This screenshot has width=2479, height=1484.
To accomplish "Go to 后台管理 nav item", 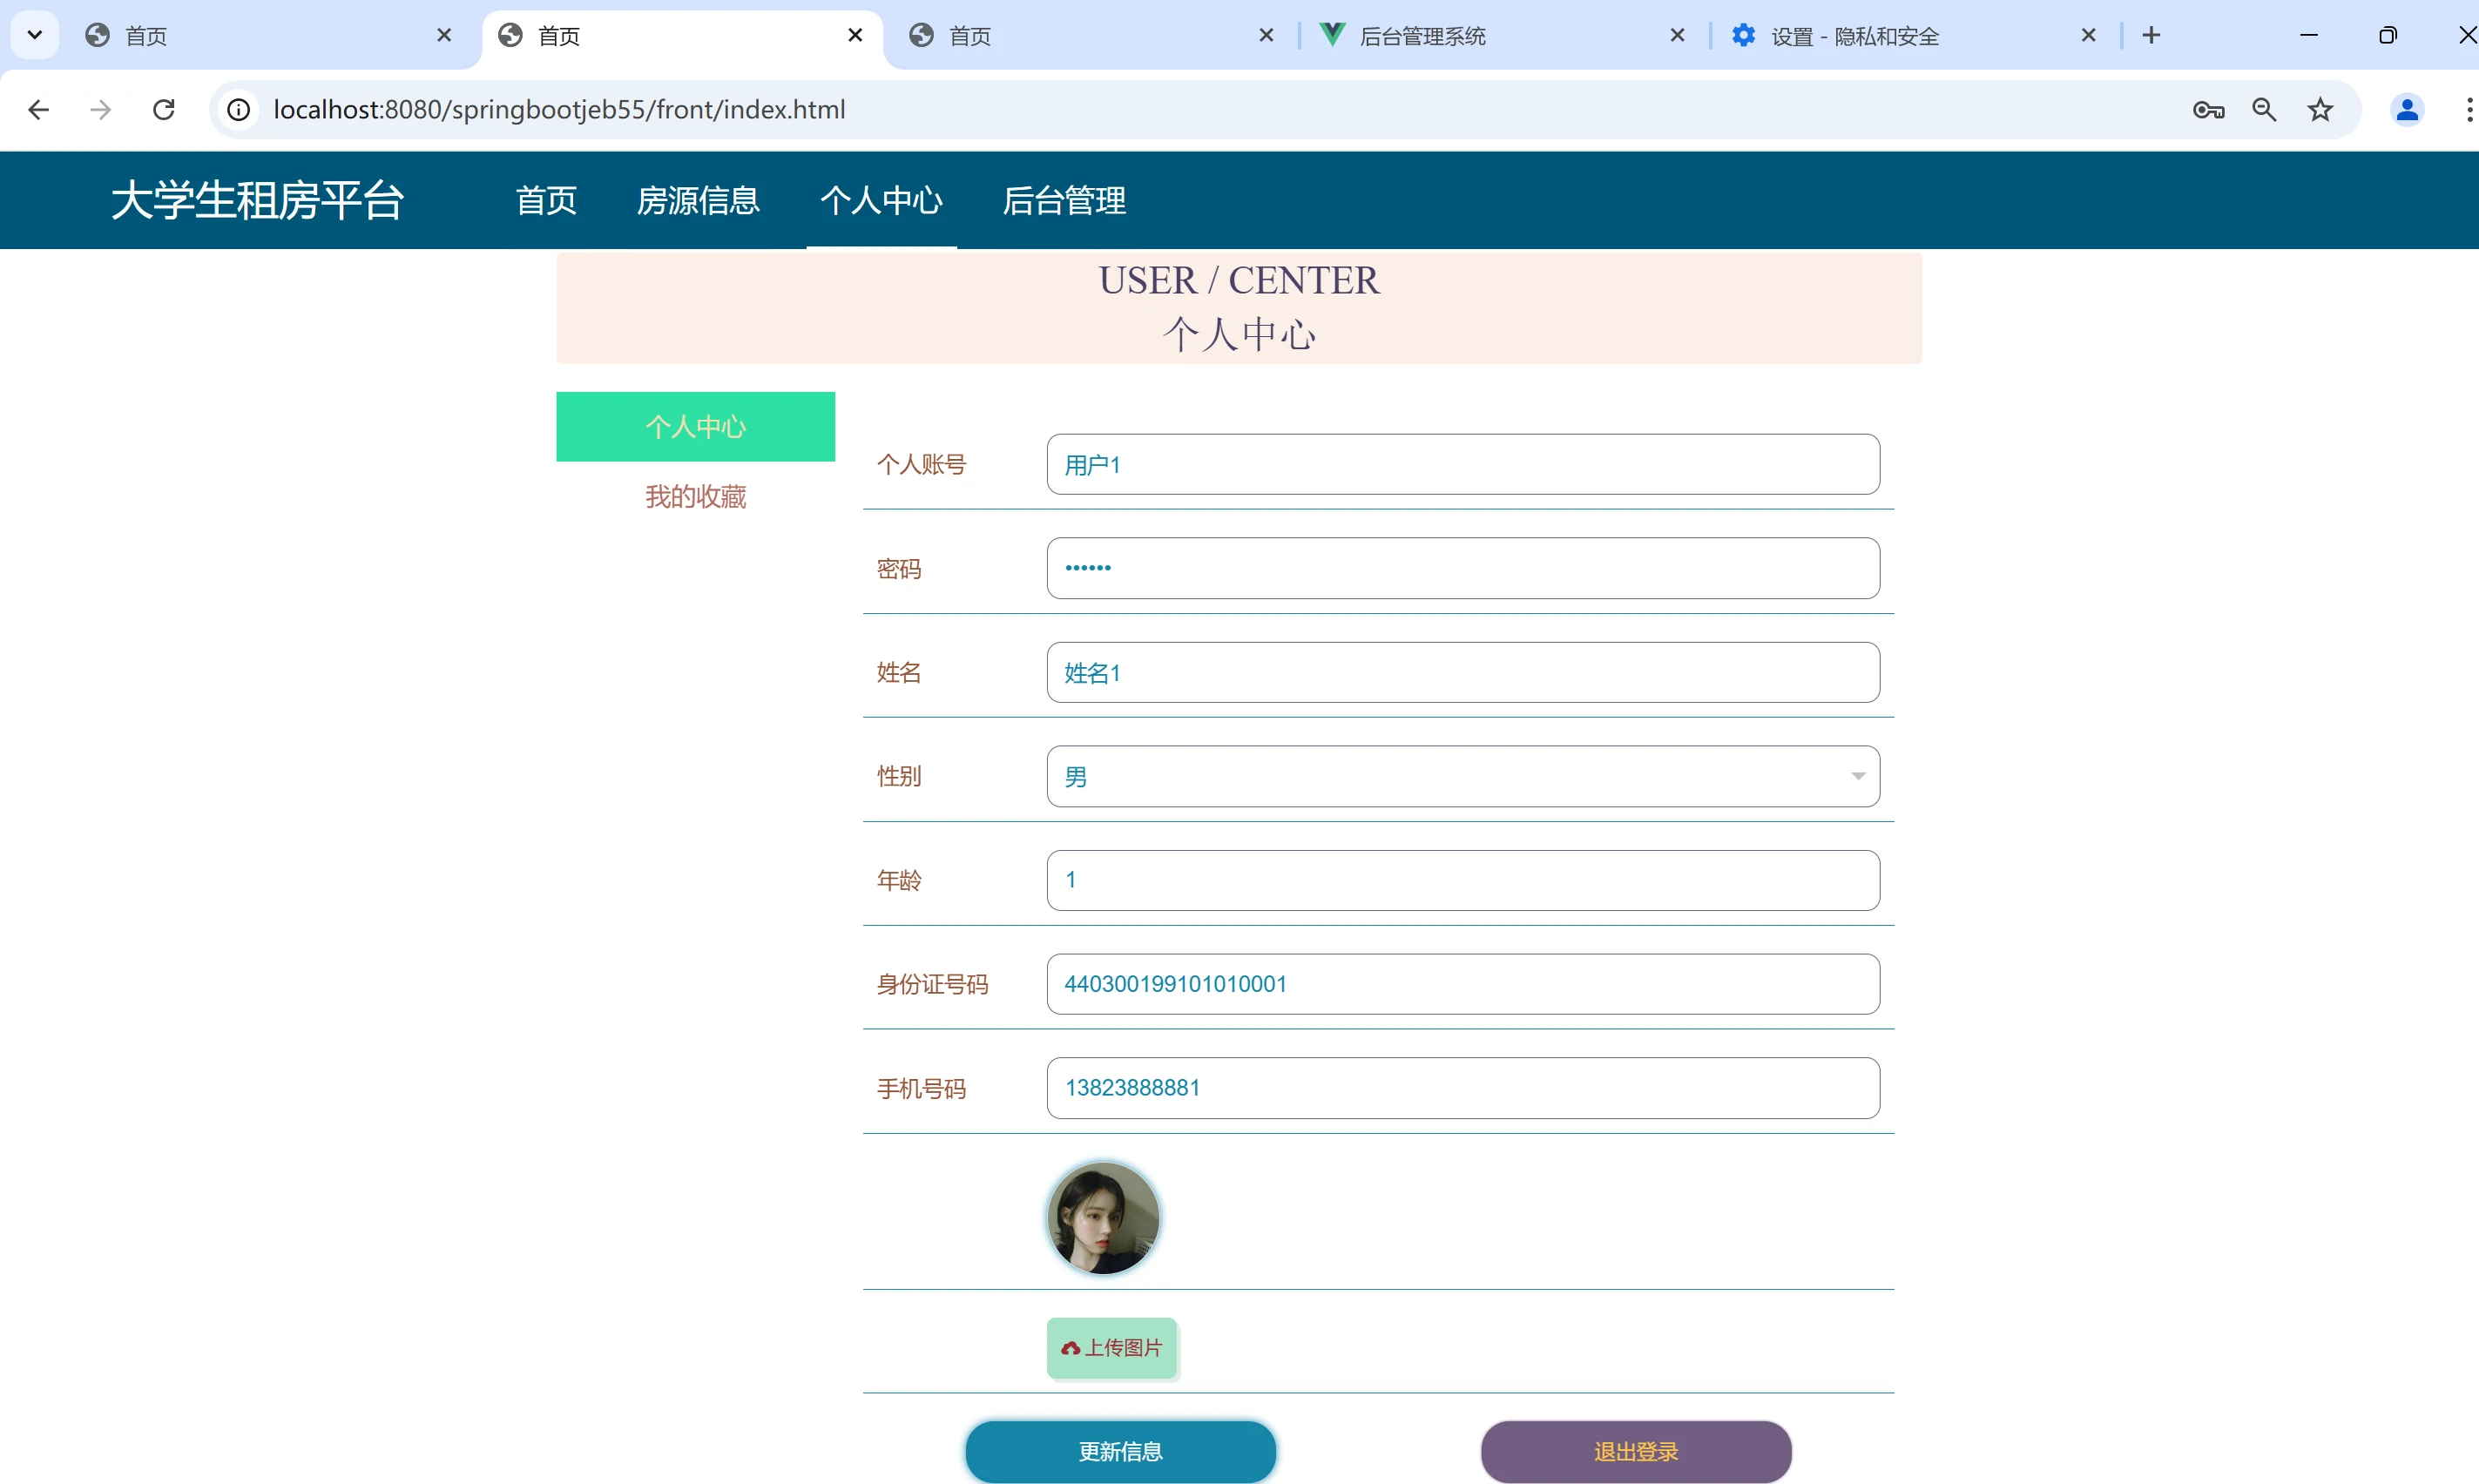I will coord(1064,201).
